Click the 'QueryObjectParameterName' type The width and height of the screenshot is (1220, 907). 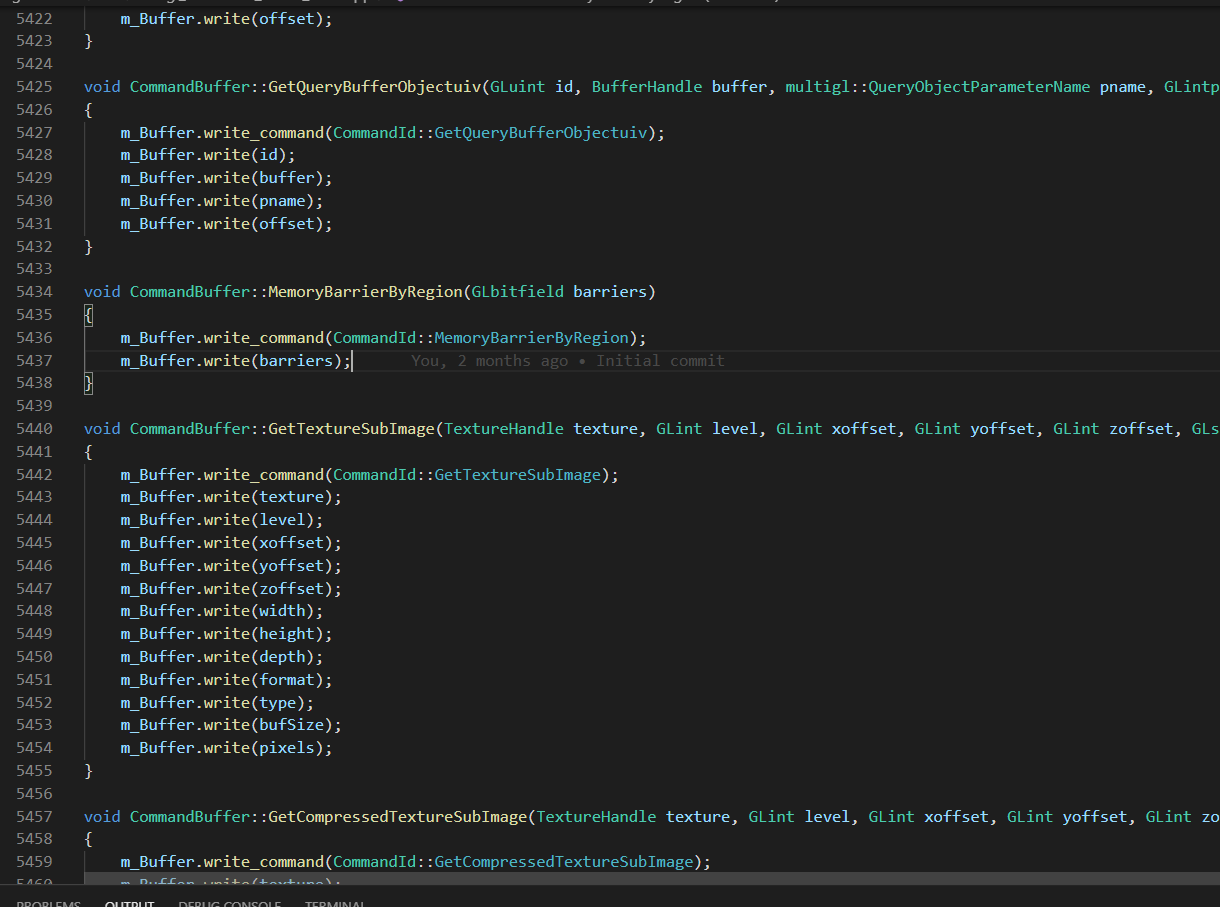(x=979, y=87)
